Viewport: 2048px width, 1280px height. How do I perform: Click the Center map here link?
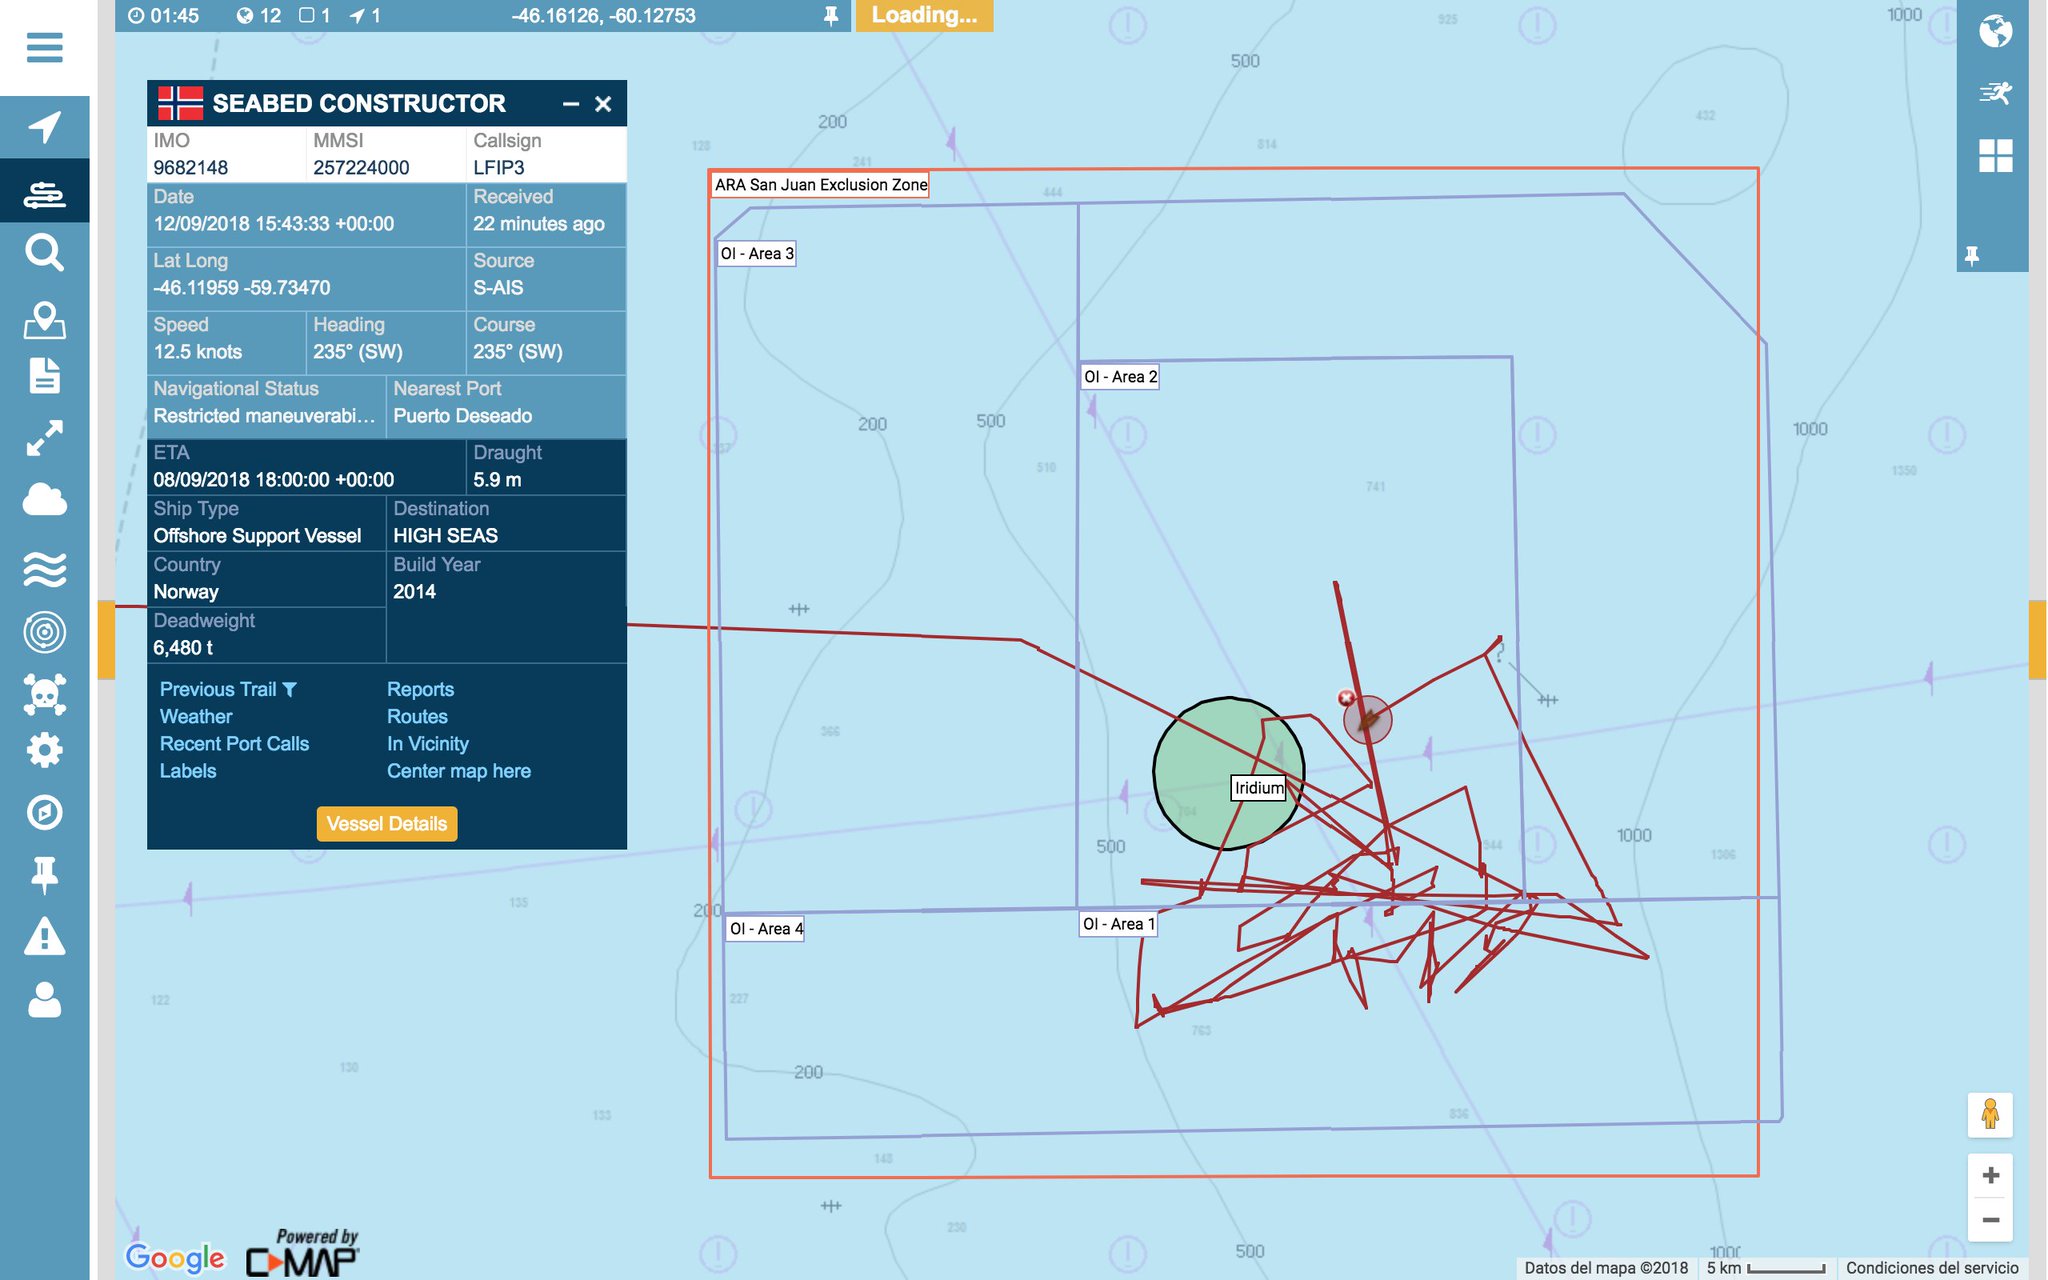click(x=458, y=771)
